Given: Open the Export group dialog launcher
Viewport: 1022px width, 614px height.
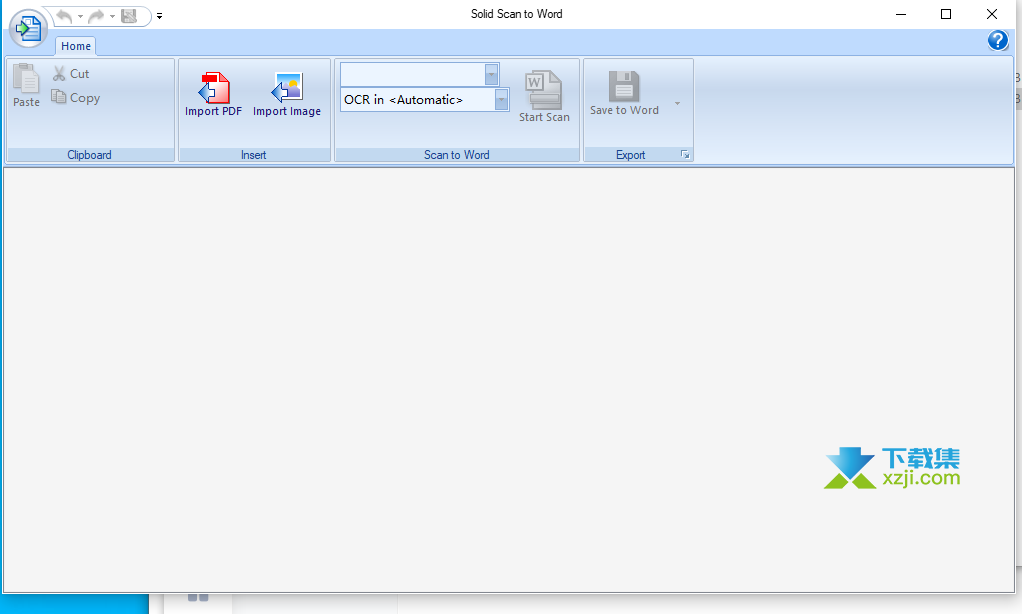Looking at the screenshot, I should tap(685, 154).
